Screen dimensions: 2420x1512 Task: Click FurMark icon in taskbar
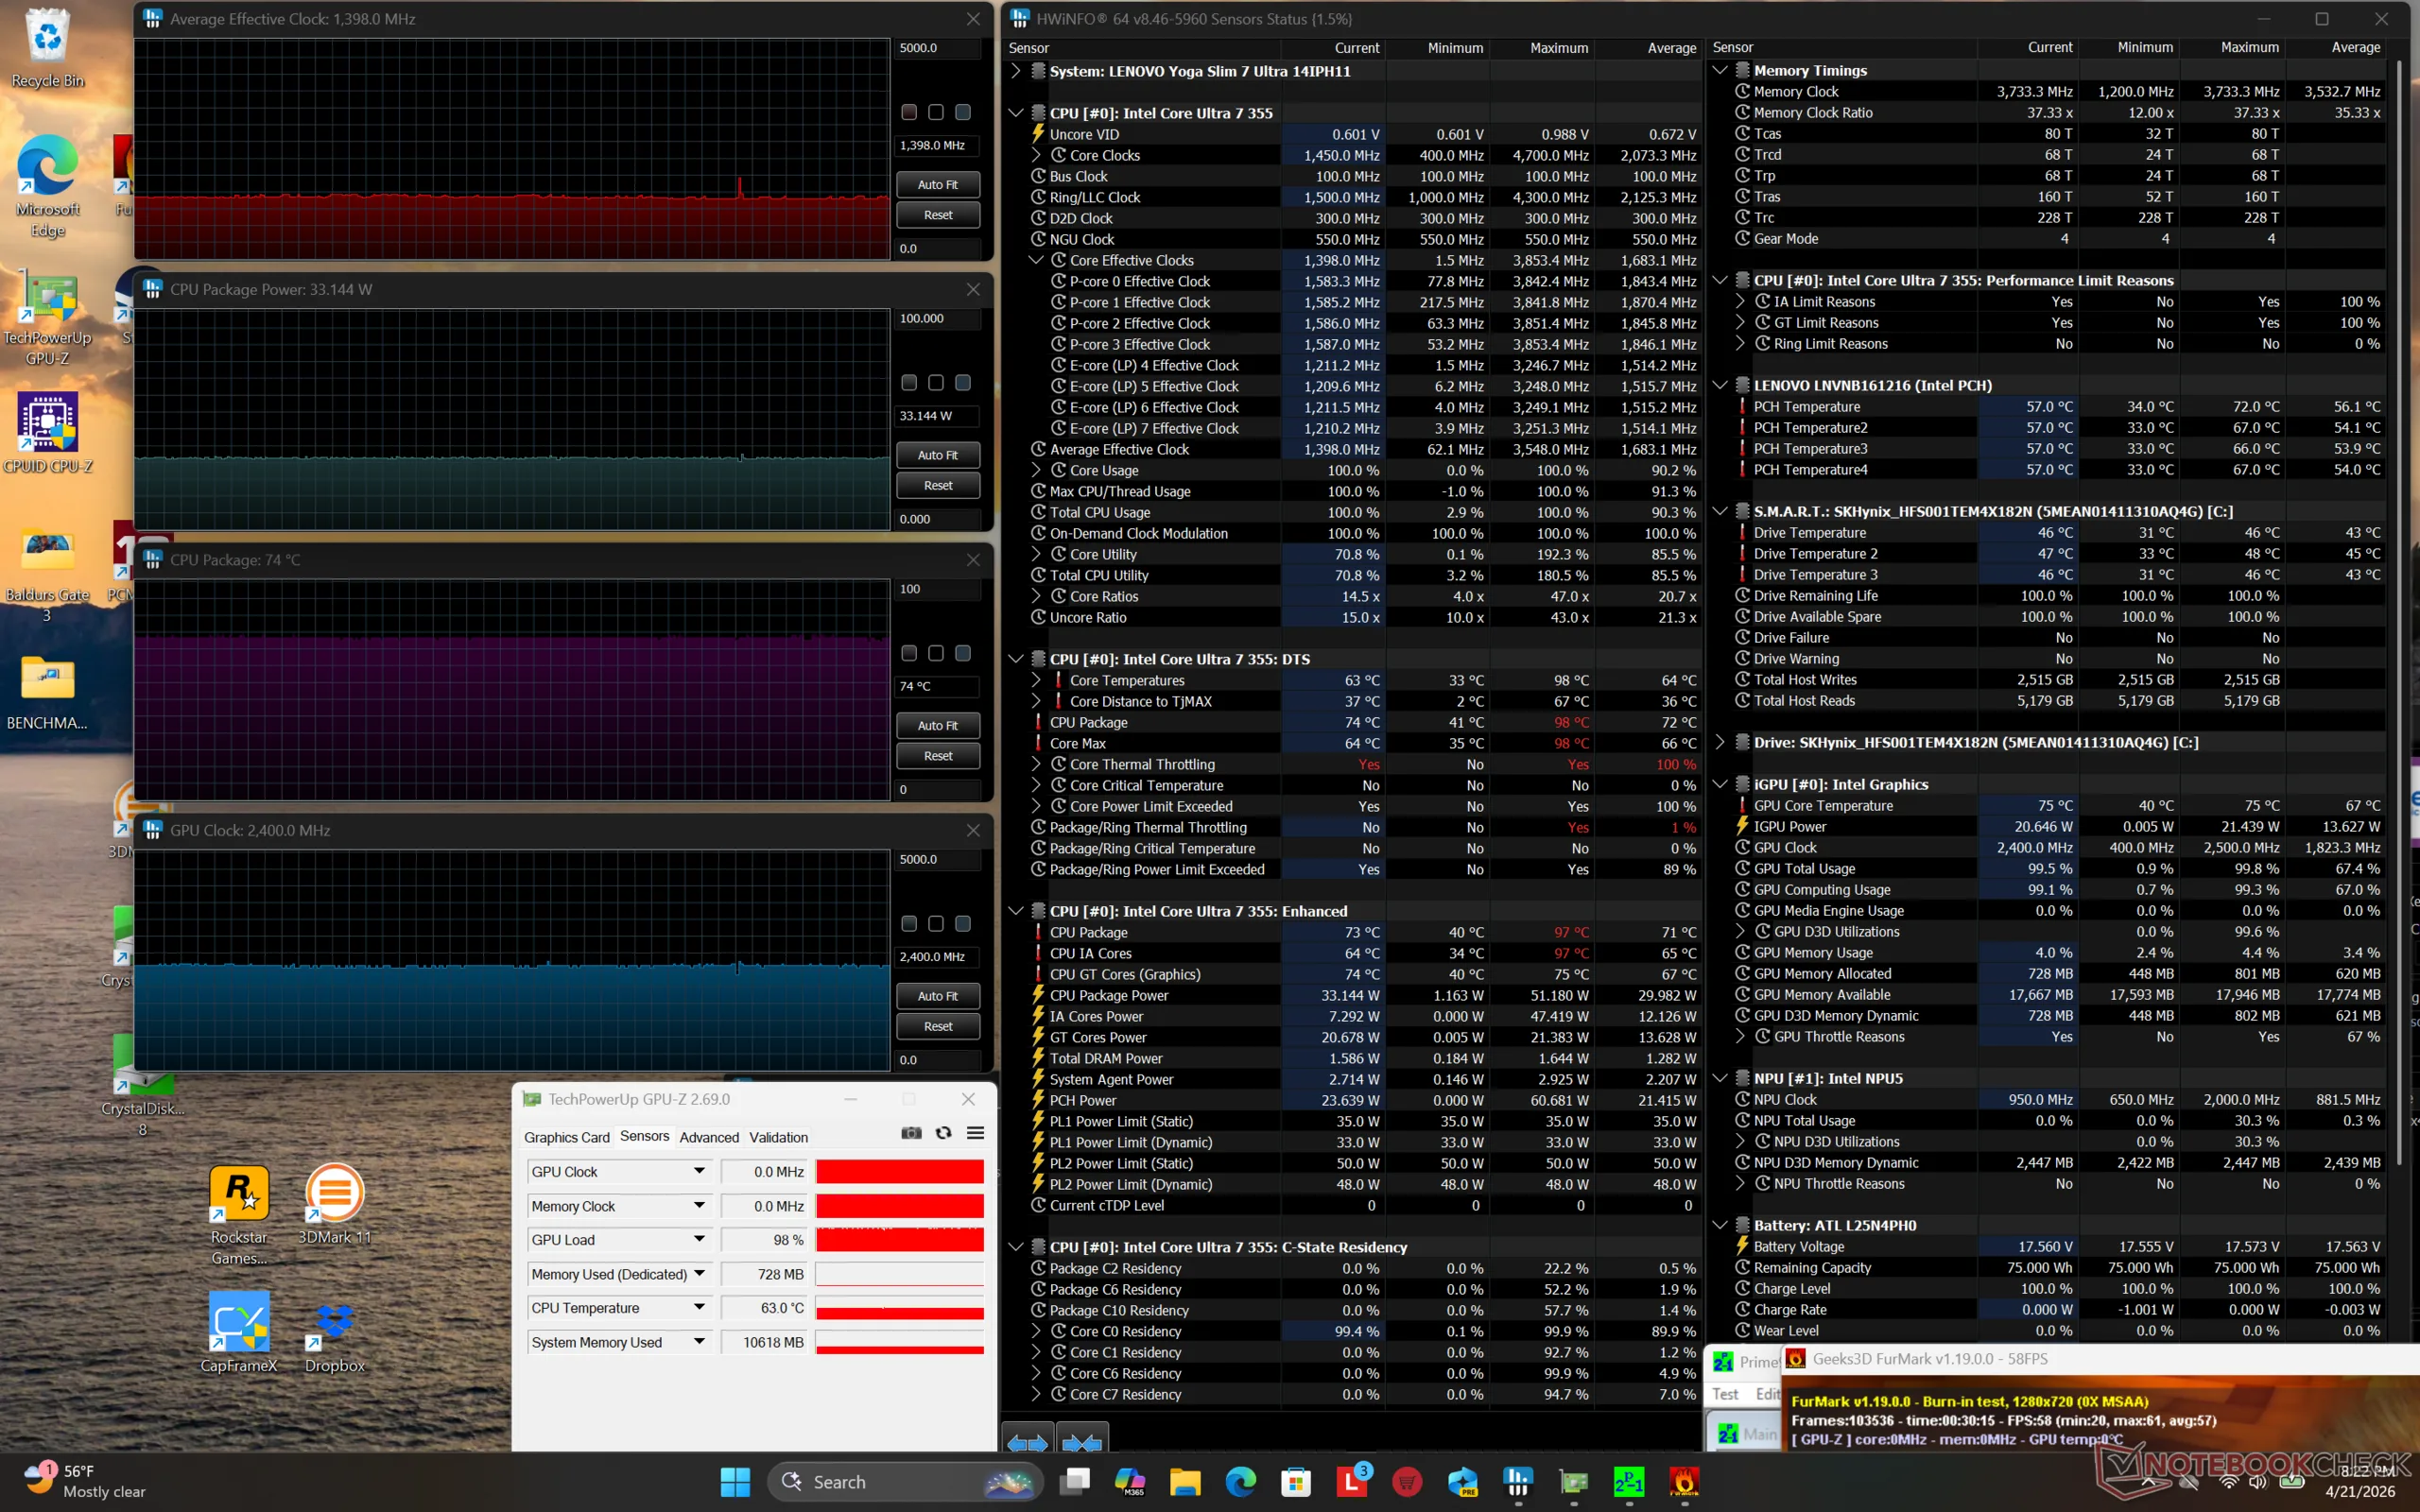click(x=1684, y=1481)
